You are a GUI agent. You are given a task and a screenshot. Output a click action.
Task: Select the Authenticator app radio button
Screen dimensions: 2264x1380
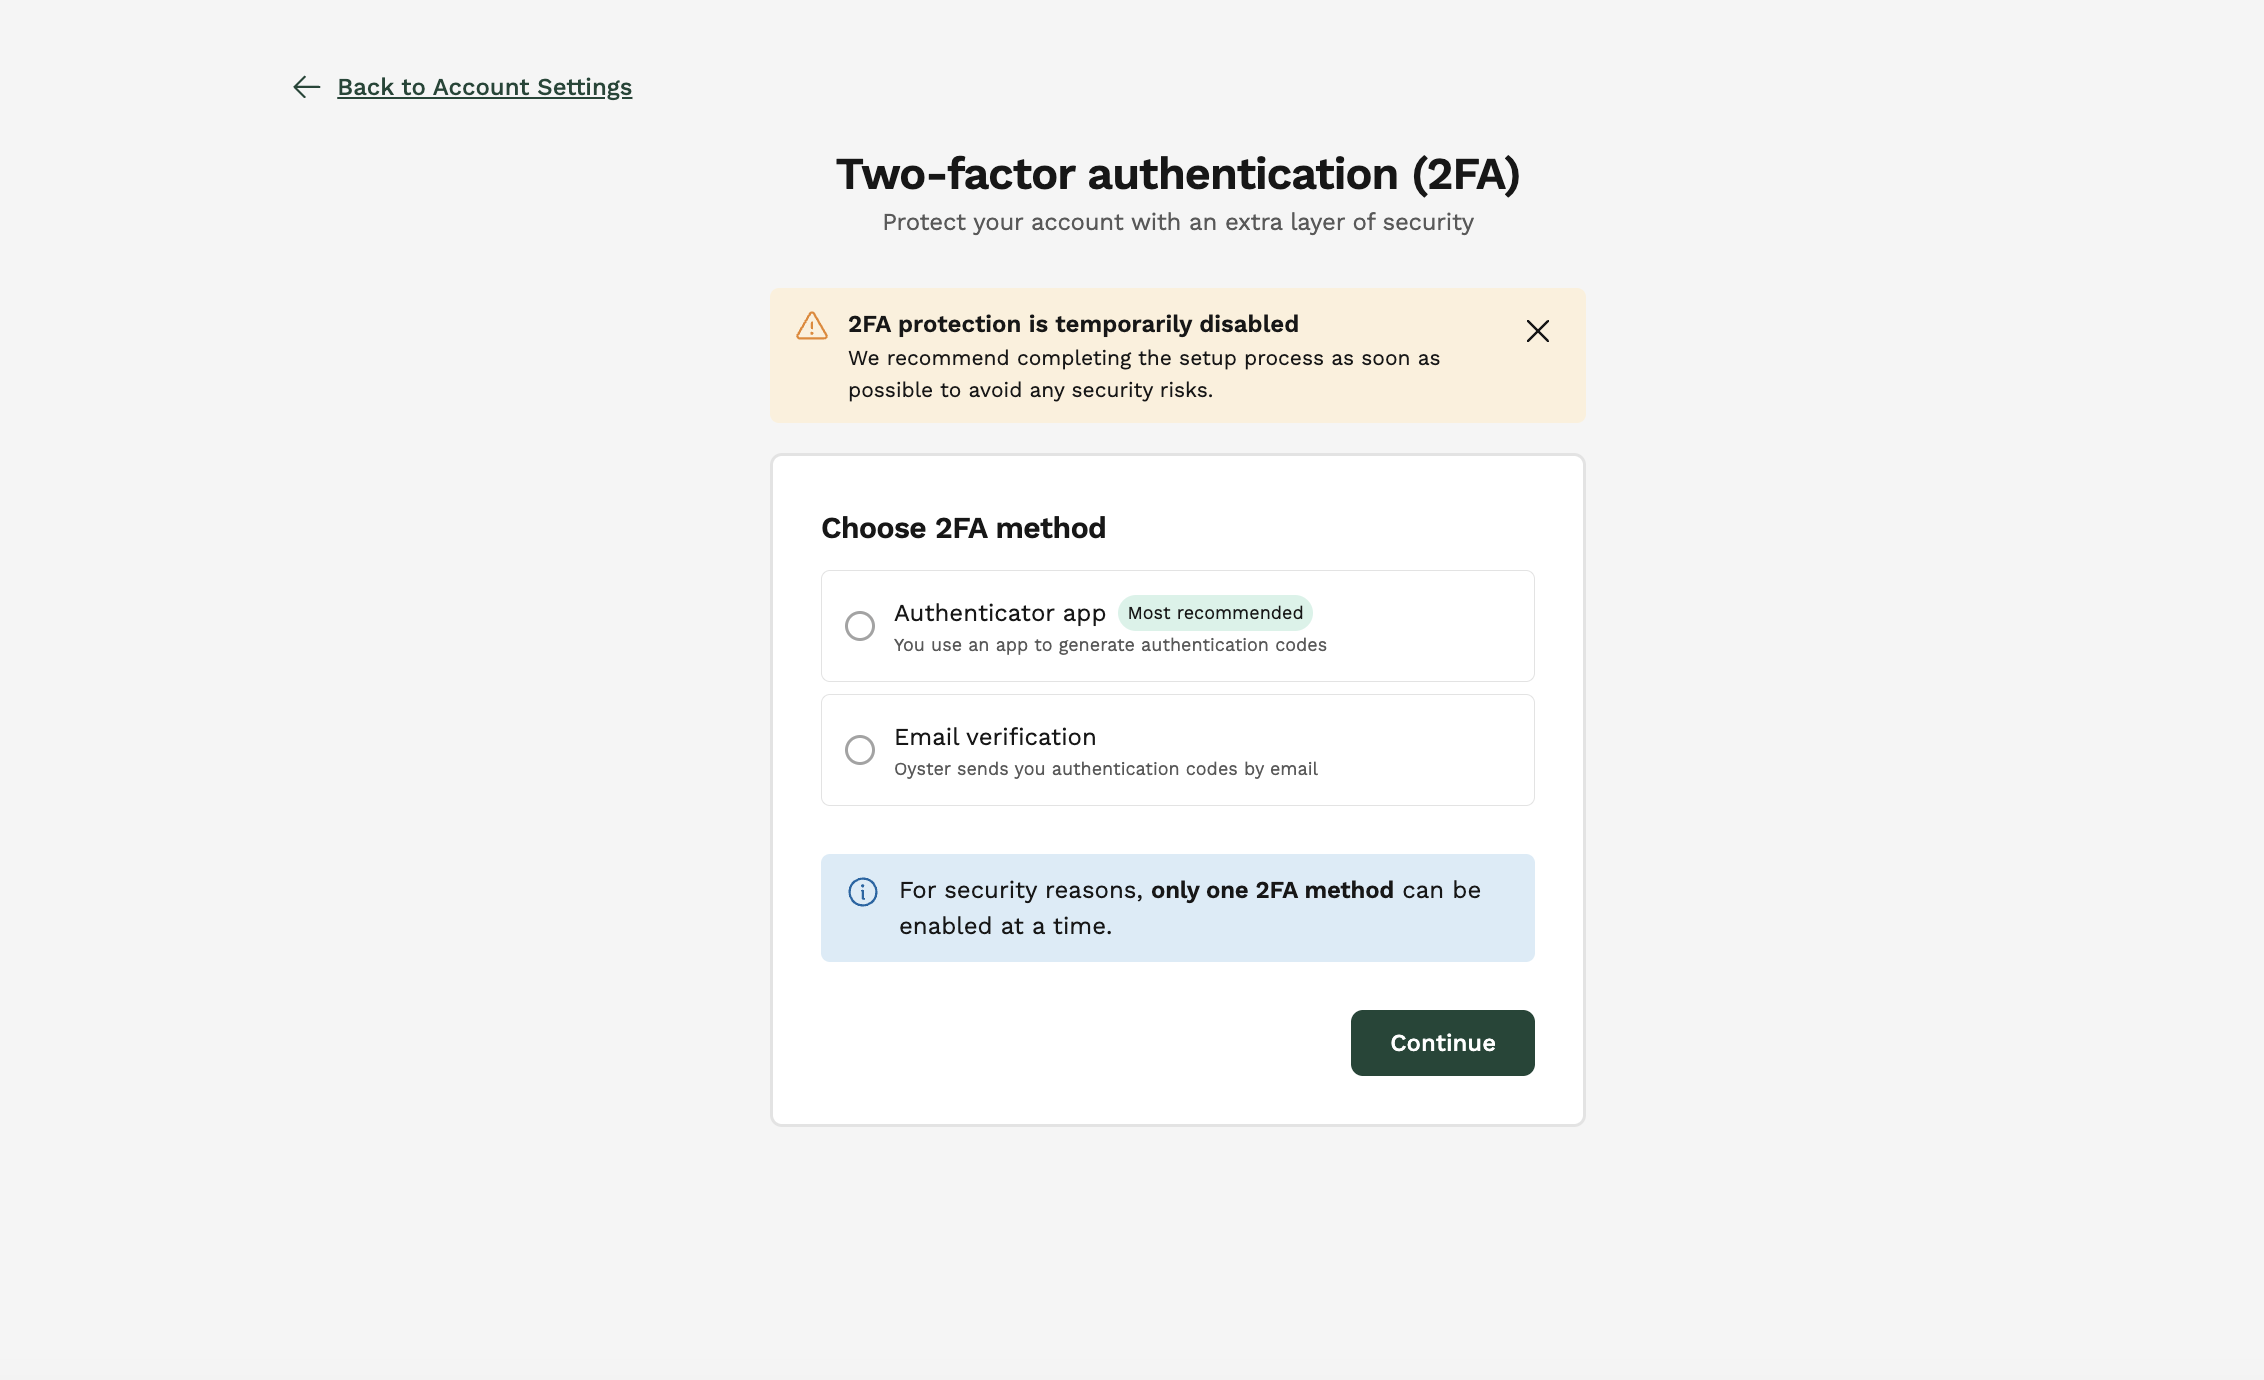(860, 626)
